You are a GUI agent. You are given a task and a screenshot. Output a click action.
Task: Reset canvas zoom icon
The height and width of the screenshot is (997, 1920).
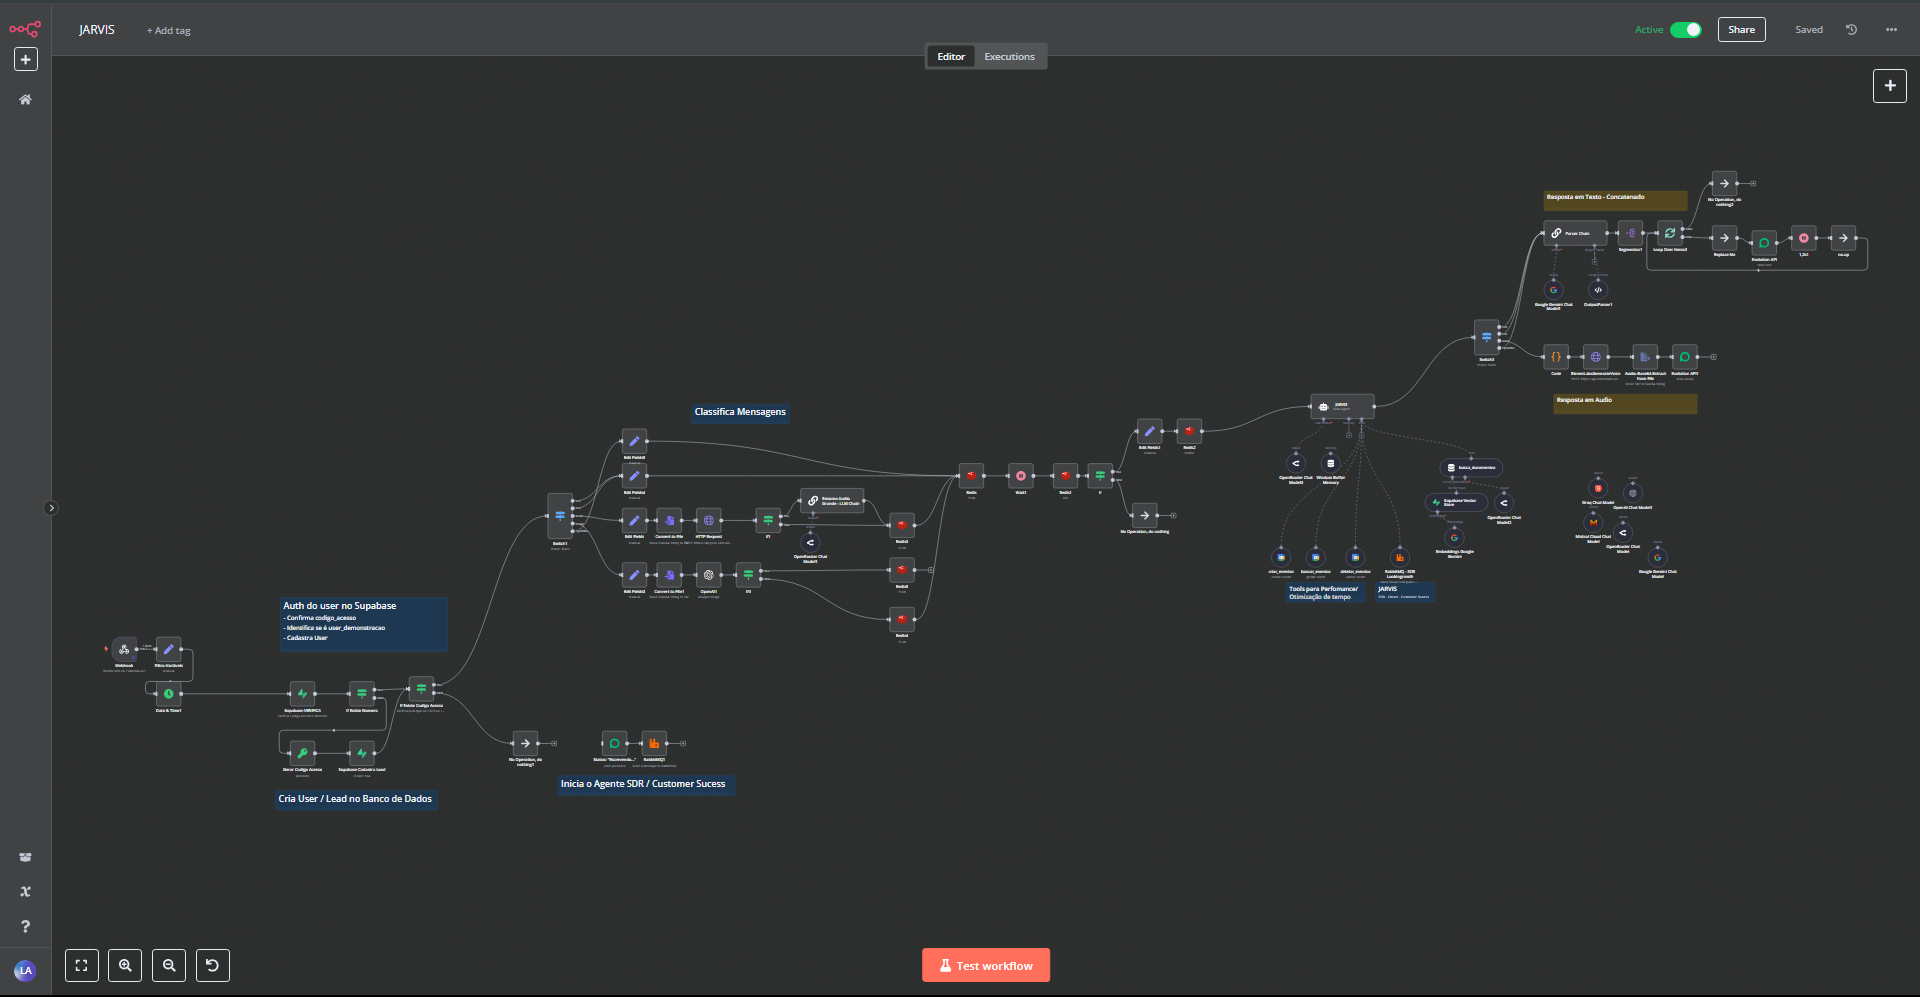pyautogui.click(x=212, y=965)
